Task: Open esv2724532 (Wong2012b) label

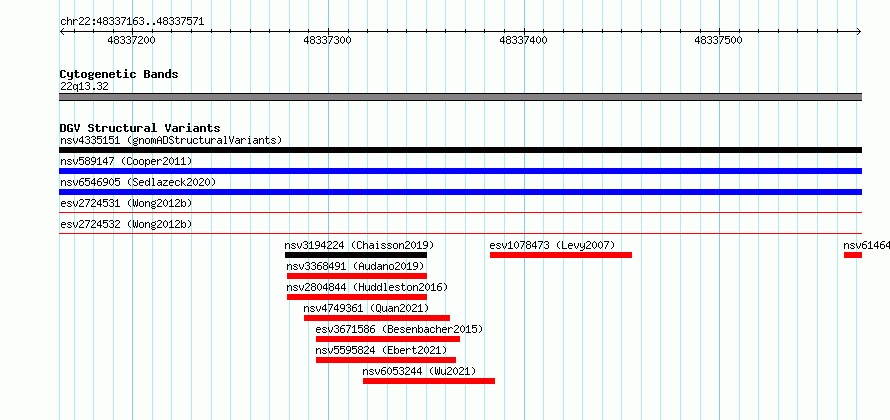Action: point(126,224)
